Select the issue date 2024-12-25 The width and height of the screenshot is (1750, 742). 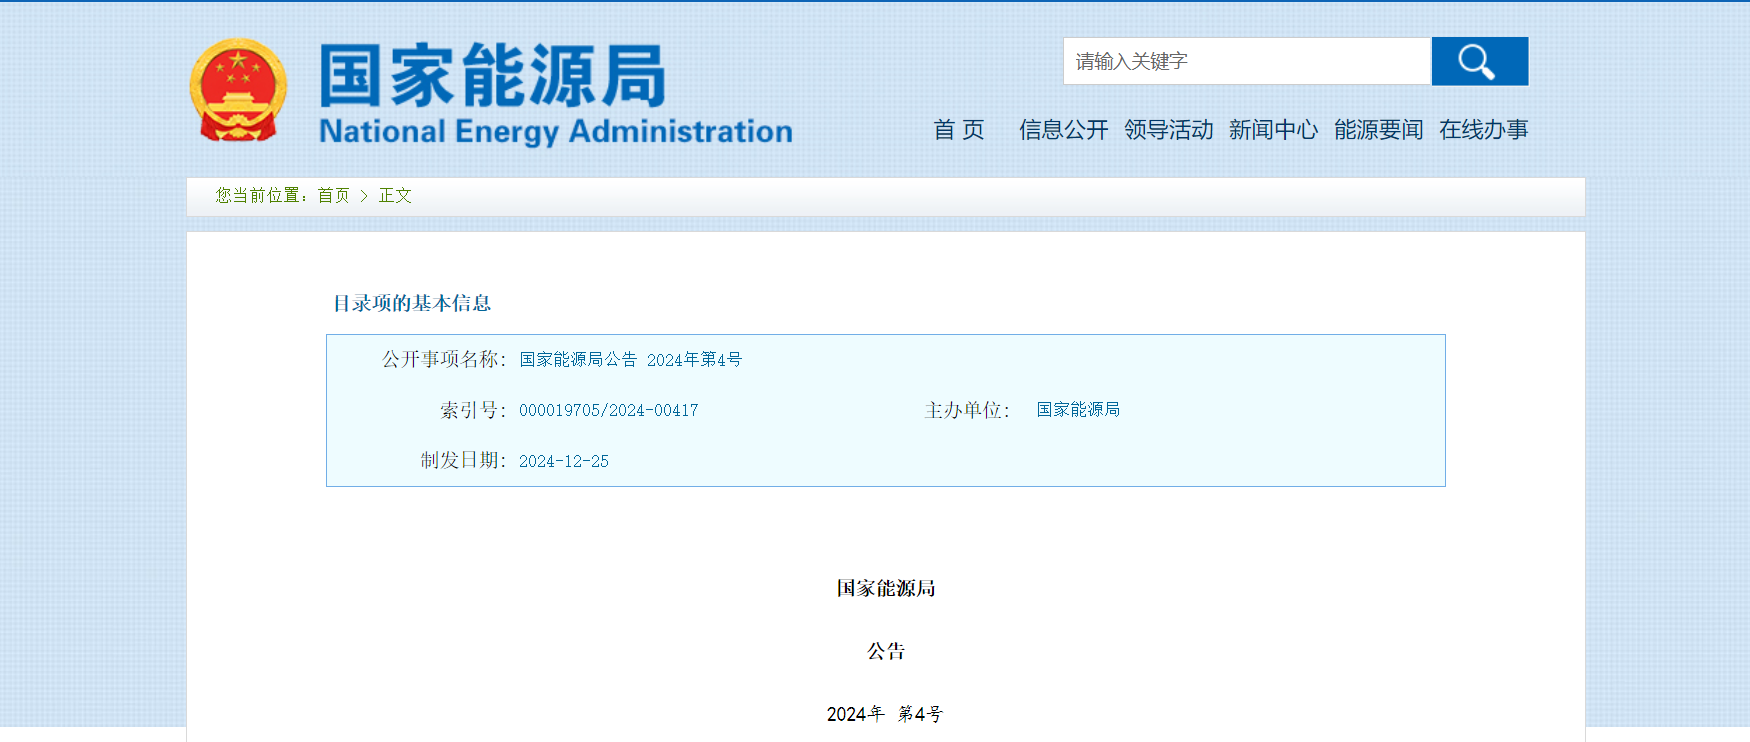563,461
